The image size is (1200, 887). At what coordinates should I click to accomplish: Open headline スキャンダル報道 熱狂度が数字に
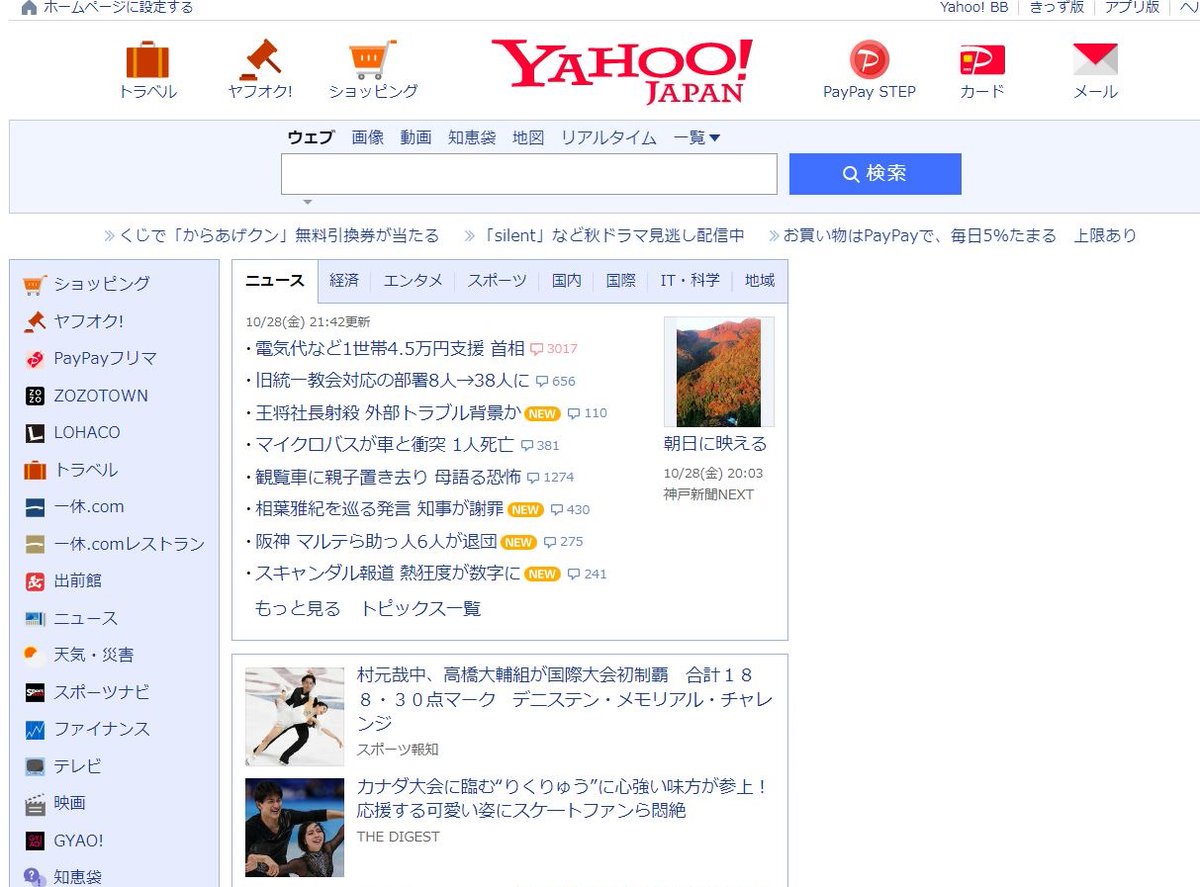[x=388, y=574]
